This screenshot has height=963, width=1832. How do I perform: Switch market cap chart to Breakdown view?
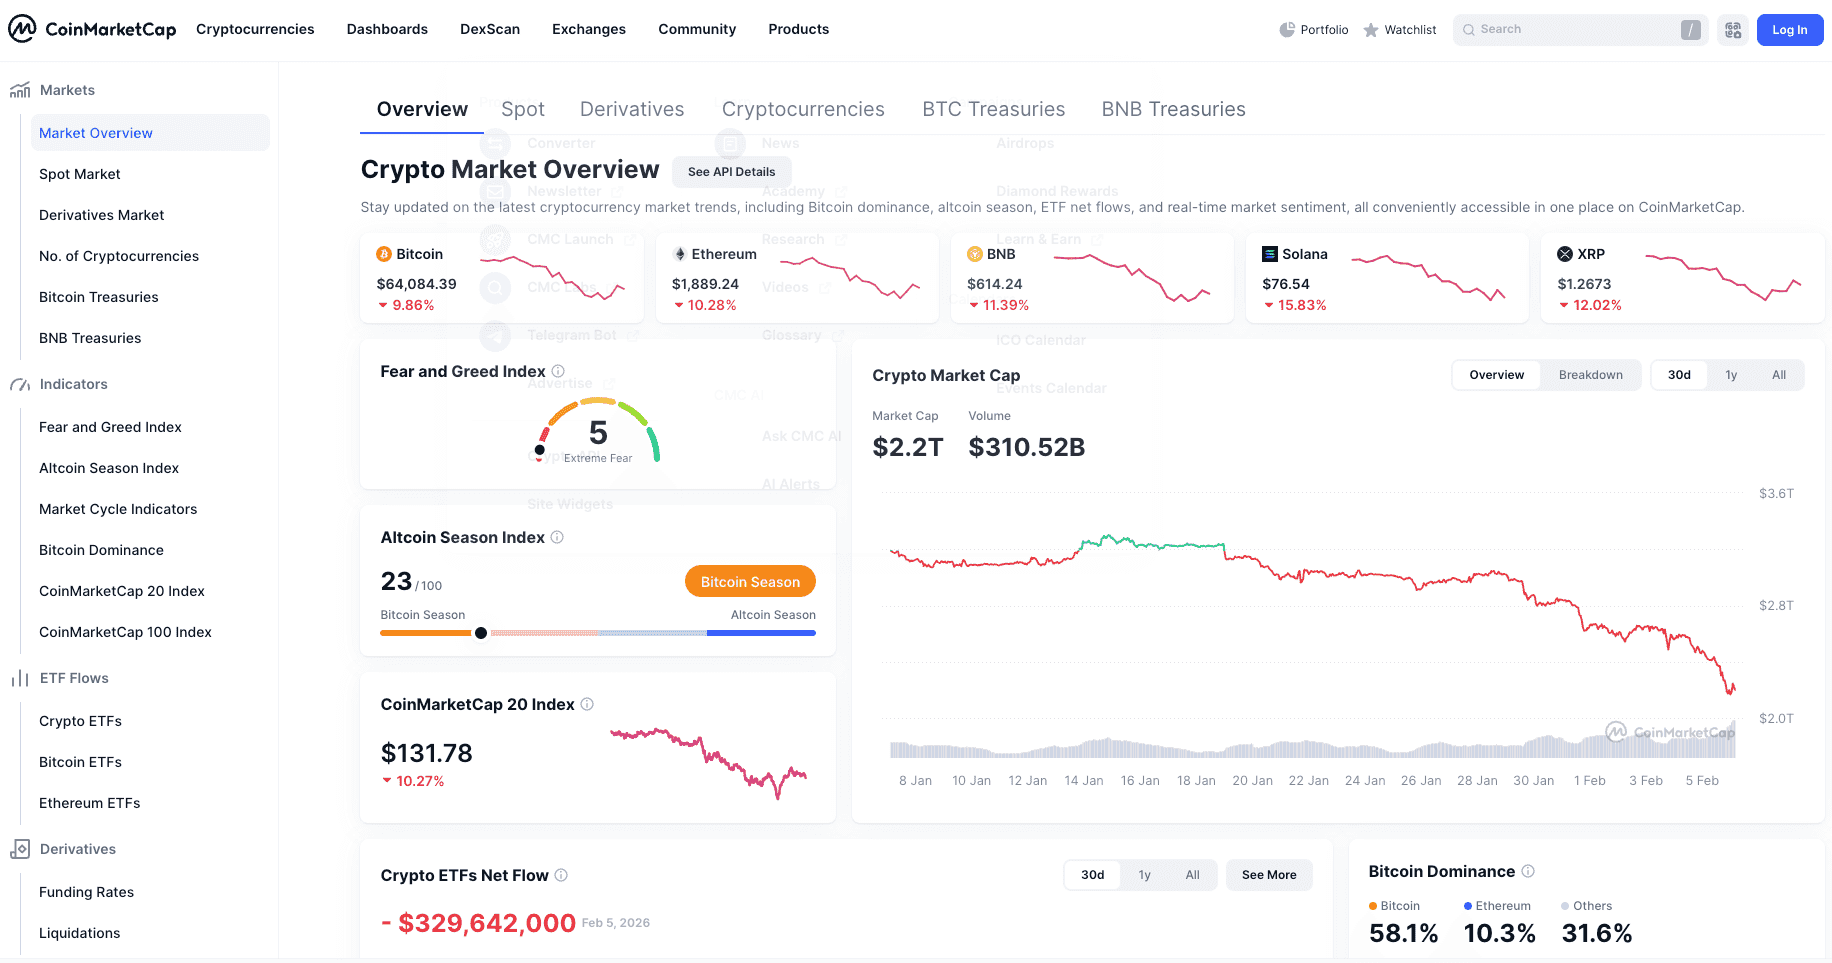pos(1590,375)
